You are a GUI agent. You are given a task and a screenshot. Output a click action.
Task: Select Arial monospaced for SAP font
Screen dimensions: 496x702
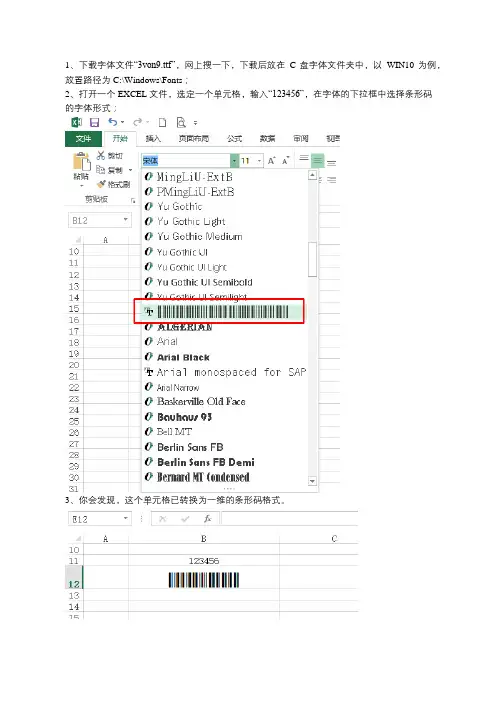coord(225,372)
